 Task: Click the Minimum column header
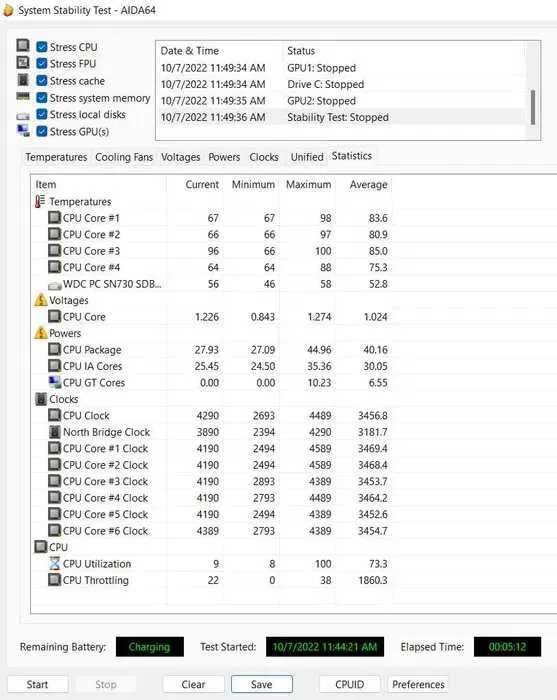[253, 184]
